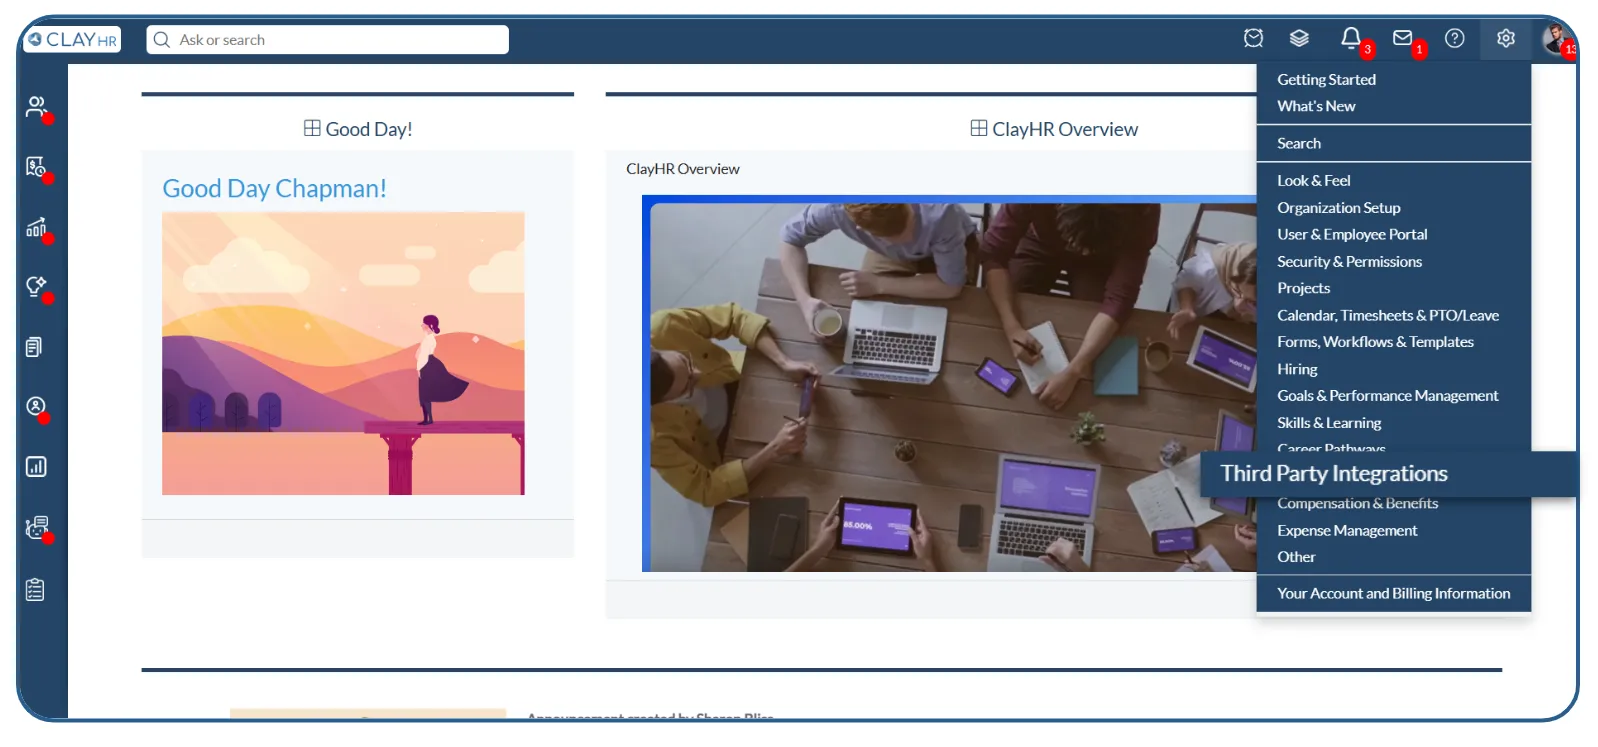This screenshot has height=747, width=1598.
Task: Choose Search in the settings menu
Action: coord(1299,143)
